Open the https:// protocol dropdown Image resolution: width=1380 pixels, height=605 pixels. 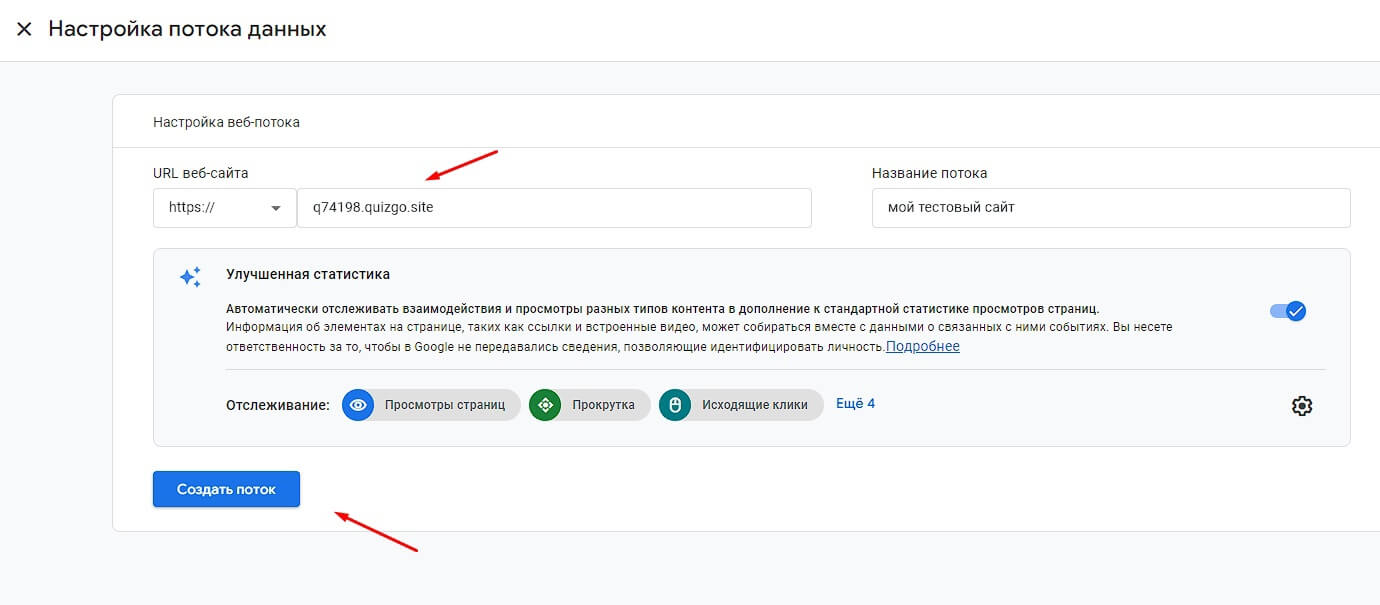224,208
